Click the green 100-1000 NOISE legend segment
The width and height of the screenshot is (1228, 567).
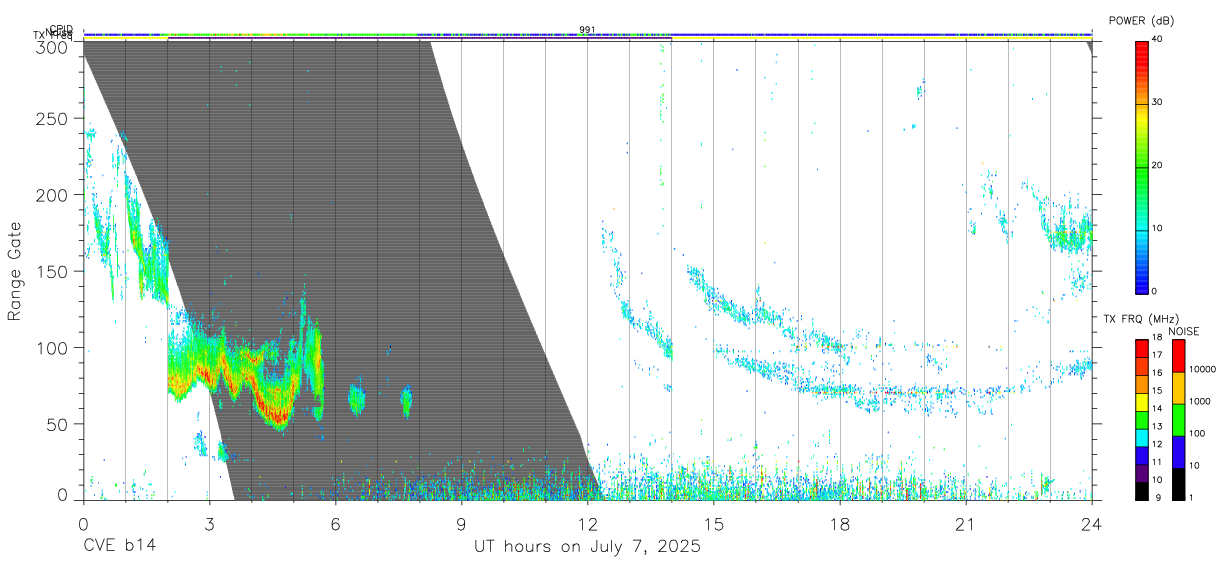click(1177, 419)
